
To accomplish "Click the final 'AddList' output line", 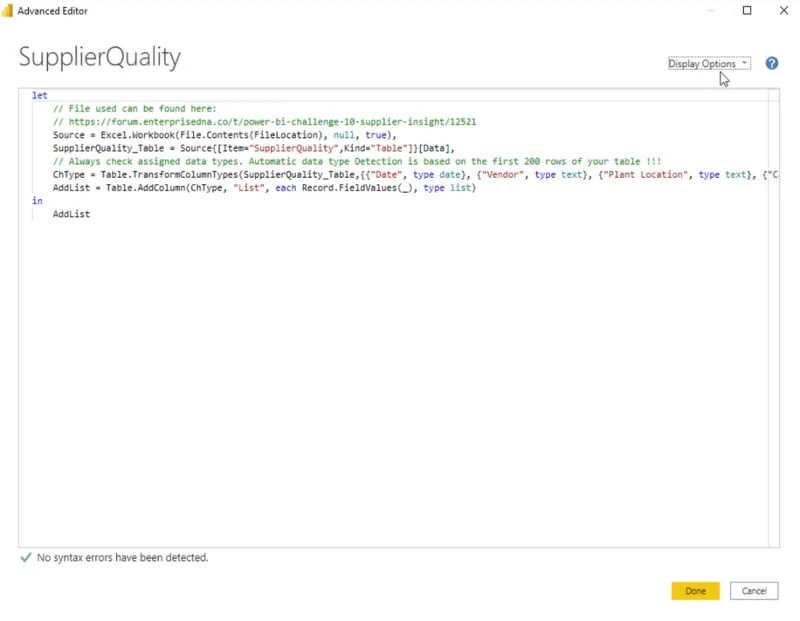I will [71, 214].
